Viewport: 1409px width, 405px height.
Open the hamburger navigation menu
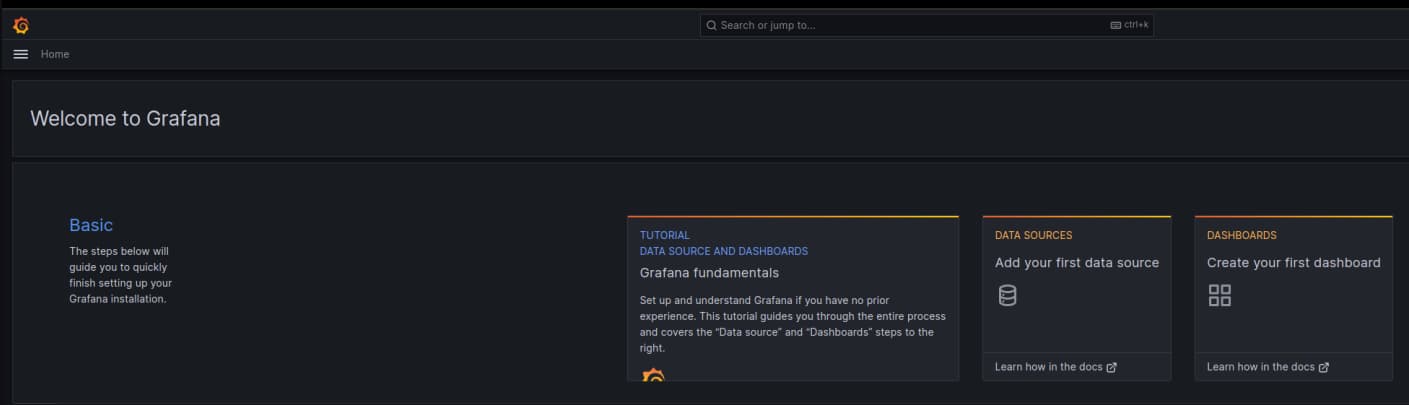point(20,54)
